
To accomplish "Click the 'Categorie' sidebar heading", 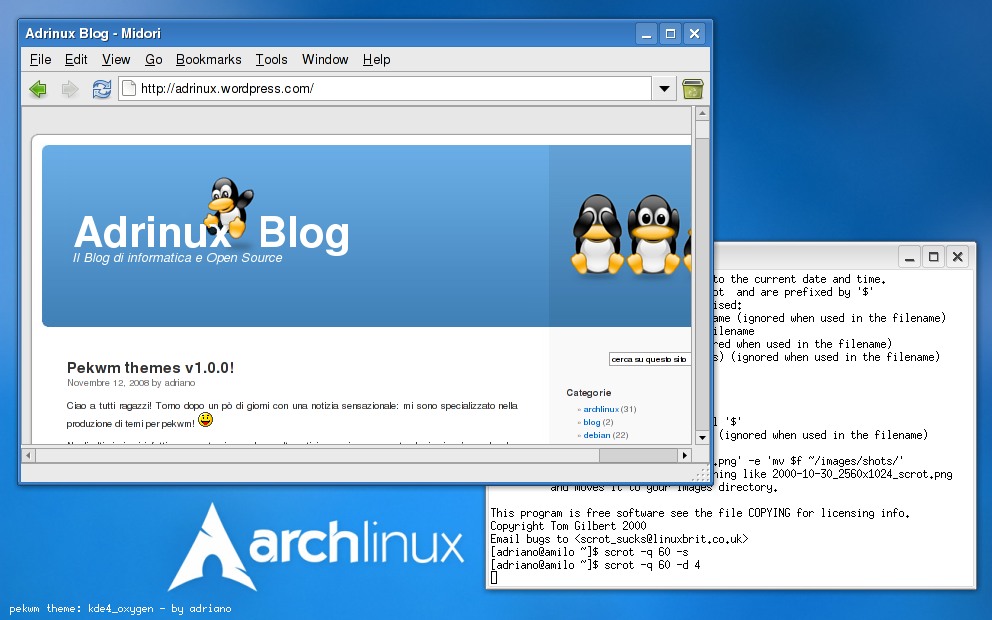I will coord(588,393).
